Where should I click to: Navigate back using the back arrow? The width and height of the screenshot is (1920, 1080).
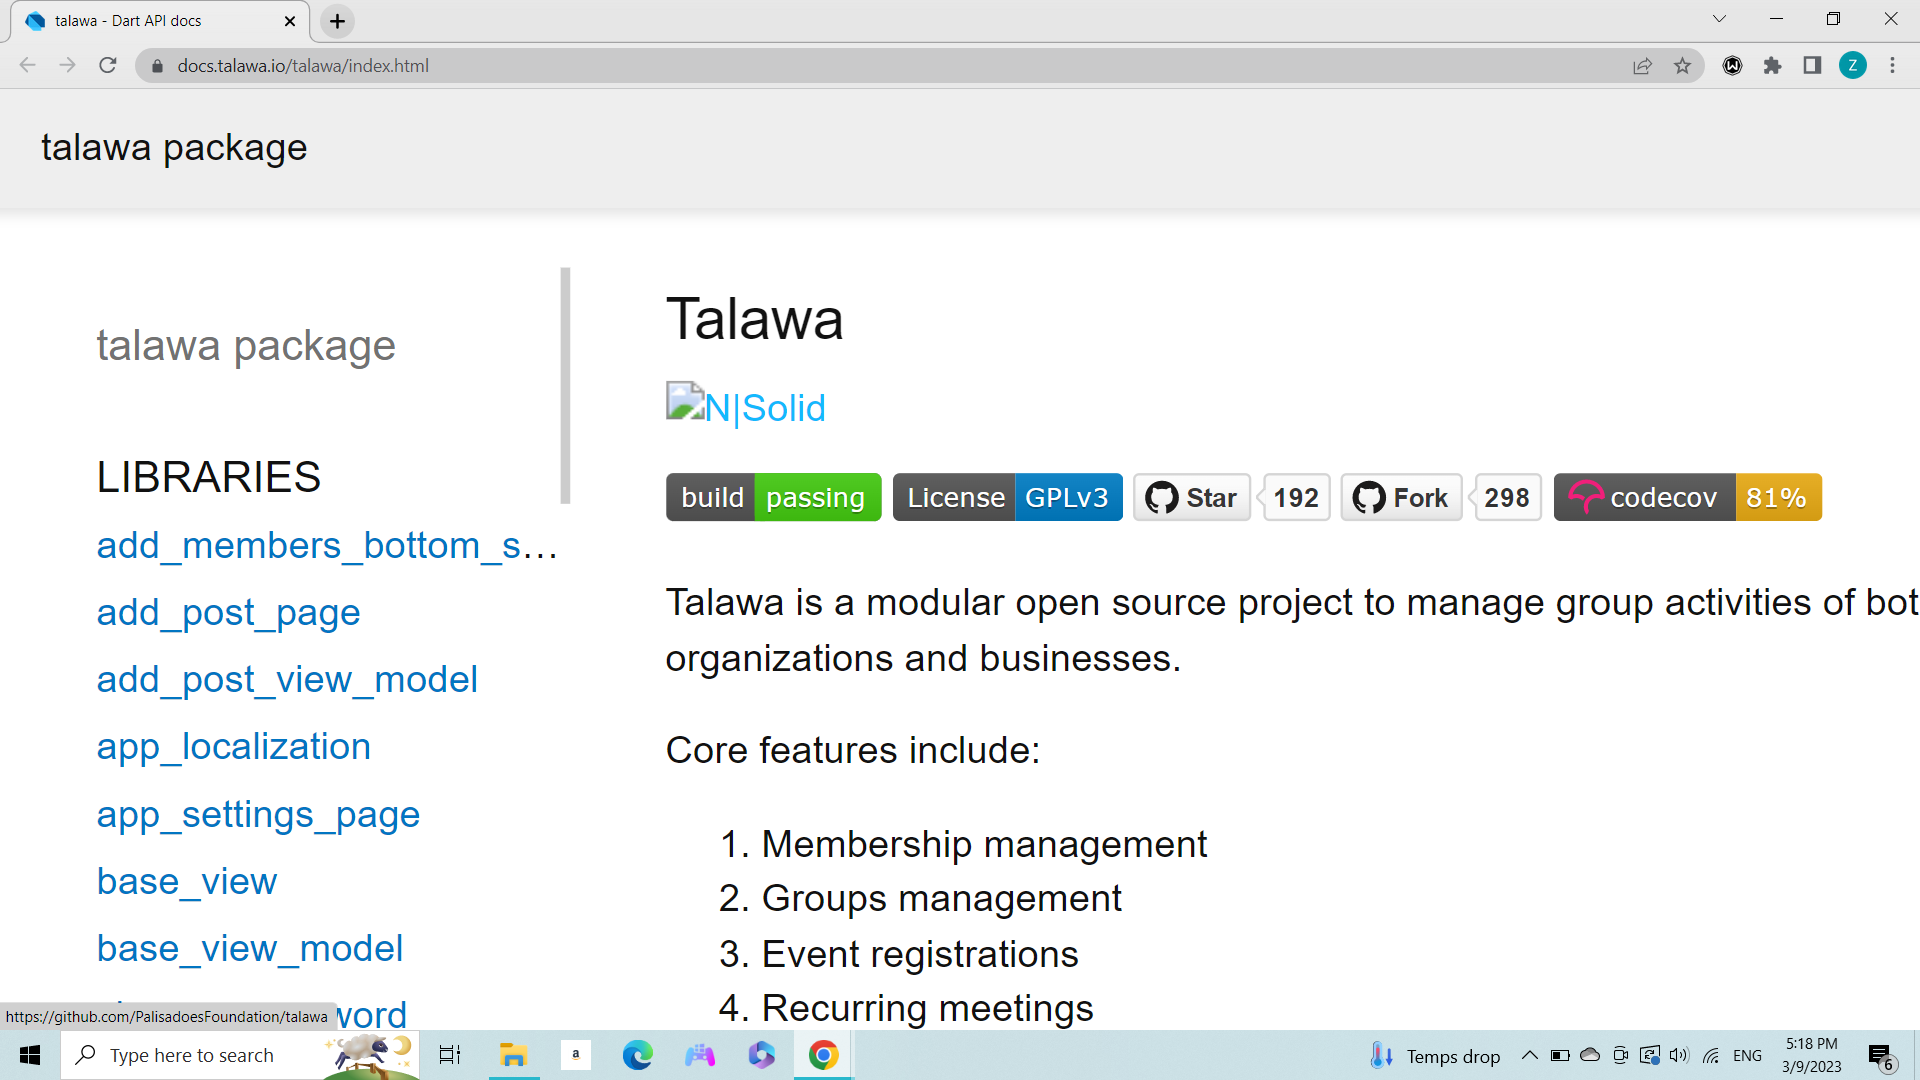[27, 65]
